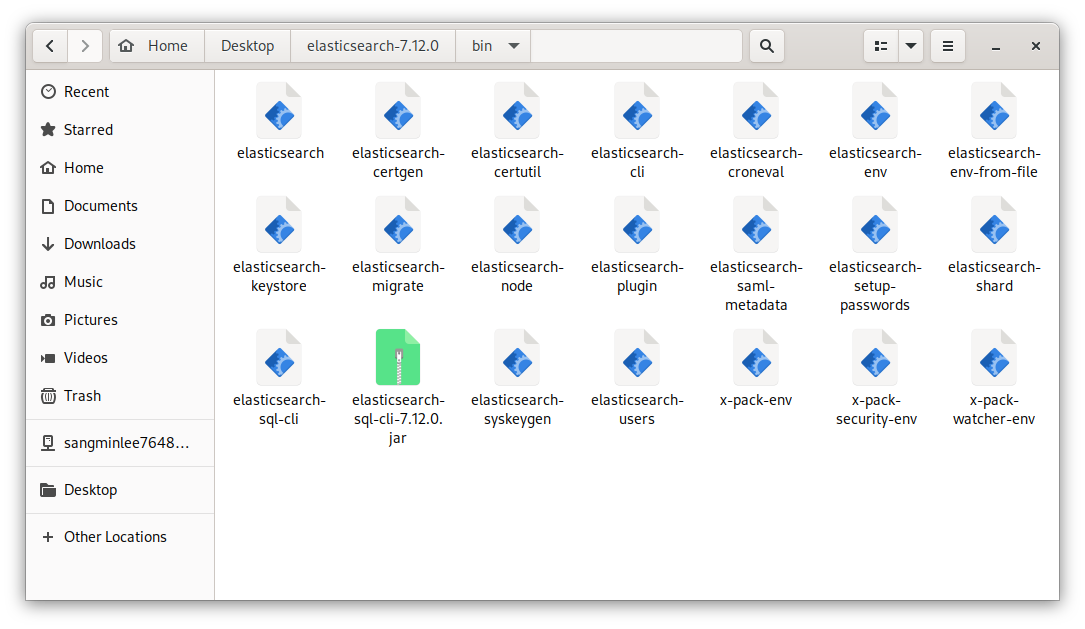Select the elasticsearch-certgen file icon

(x=398, y=111)
